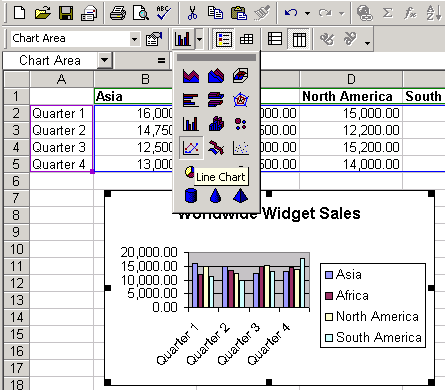Plot series By Column
The image size is (445, 390).
299,39
